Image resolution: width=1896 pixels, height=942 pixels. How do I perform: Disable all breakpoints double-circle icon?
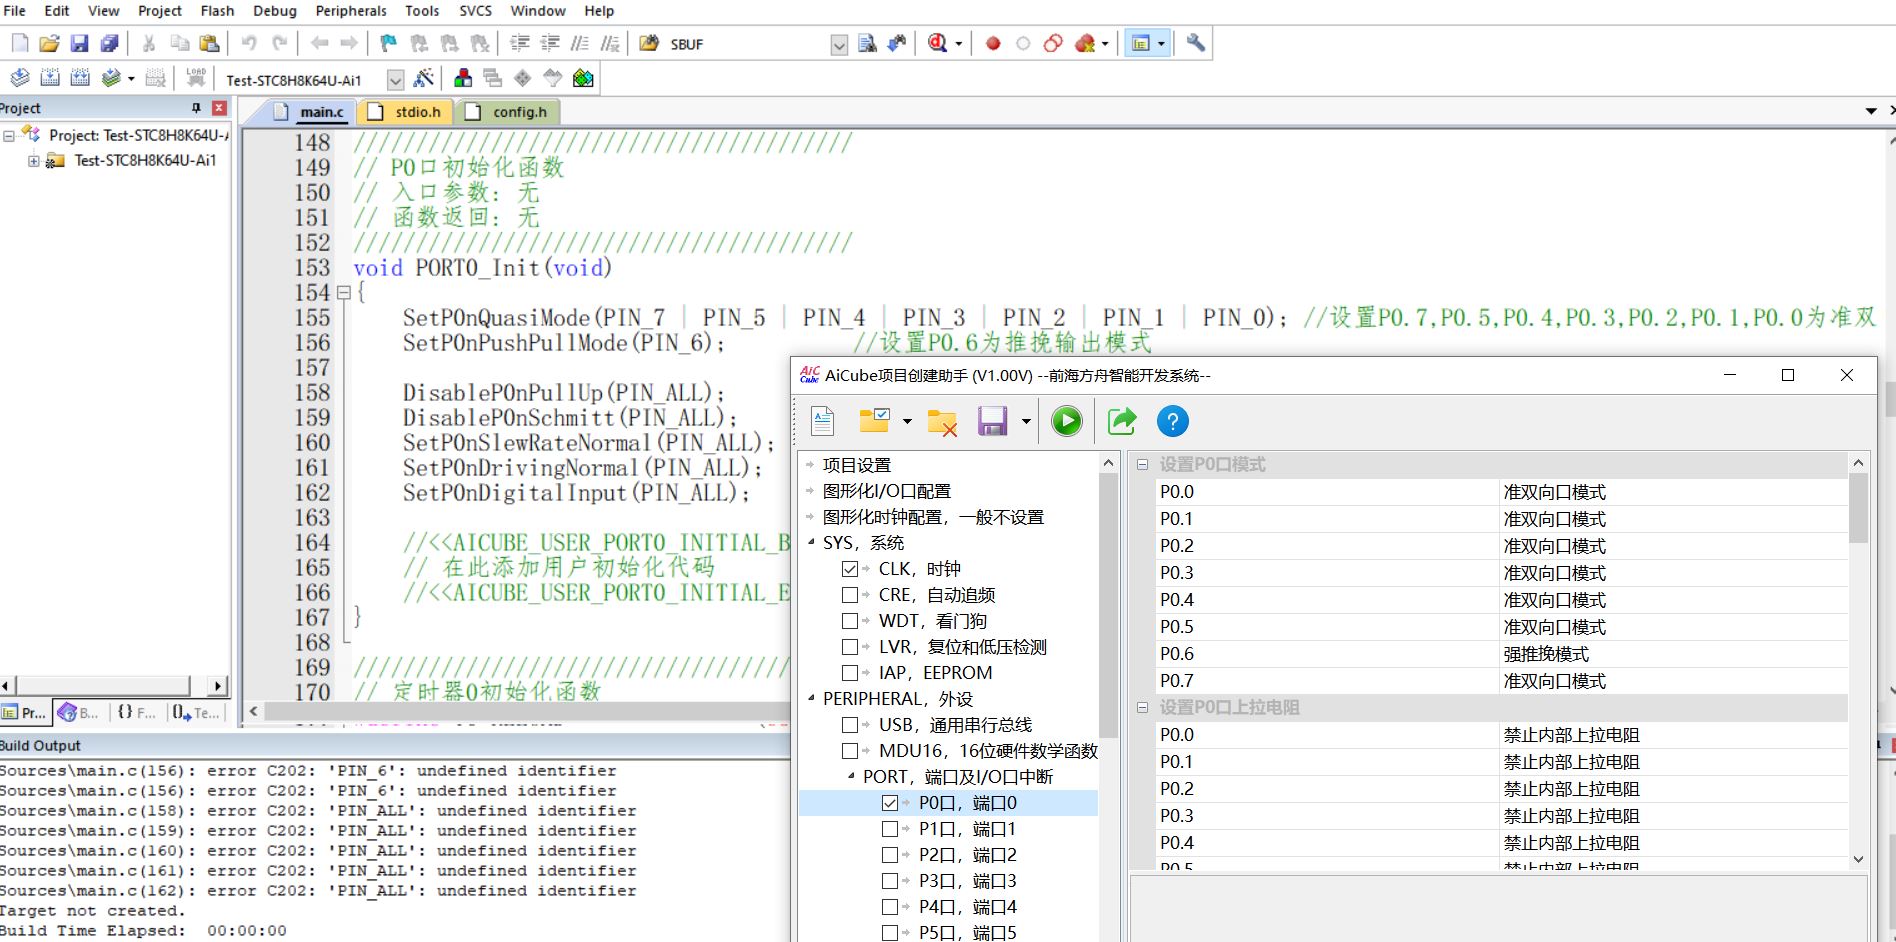(x=1053, y=43)
